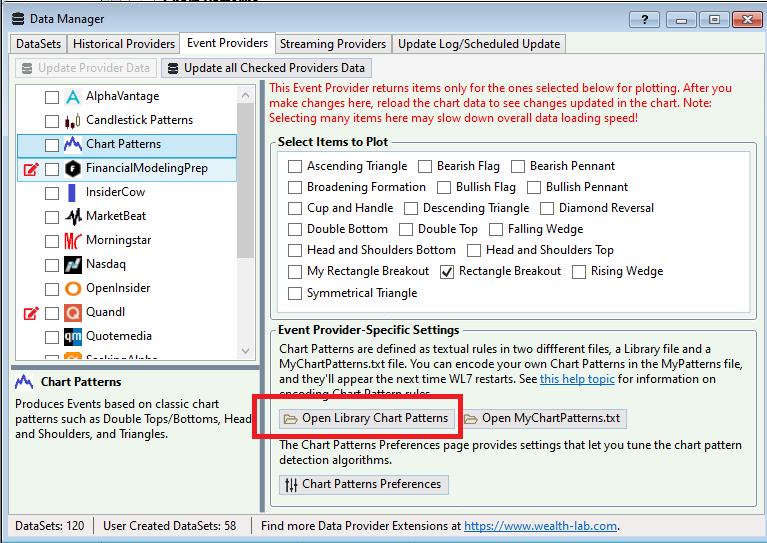The height and width of the screenshot is (543, 767).
Task: Check the My Rectangle Breakout pattern
Action: 295,272
